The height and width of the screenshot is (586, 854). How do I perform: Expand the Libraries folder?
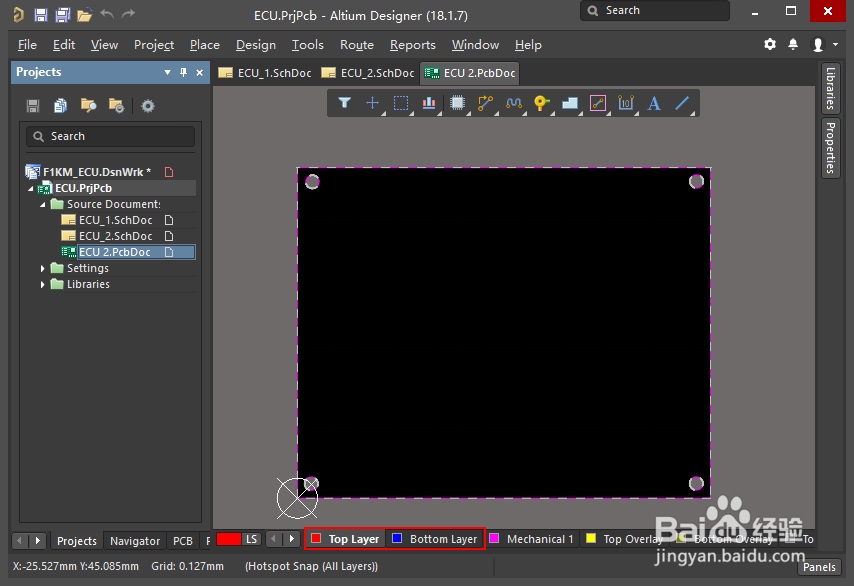coord(42,284)
